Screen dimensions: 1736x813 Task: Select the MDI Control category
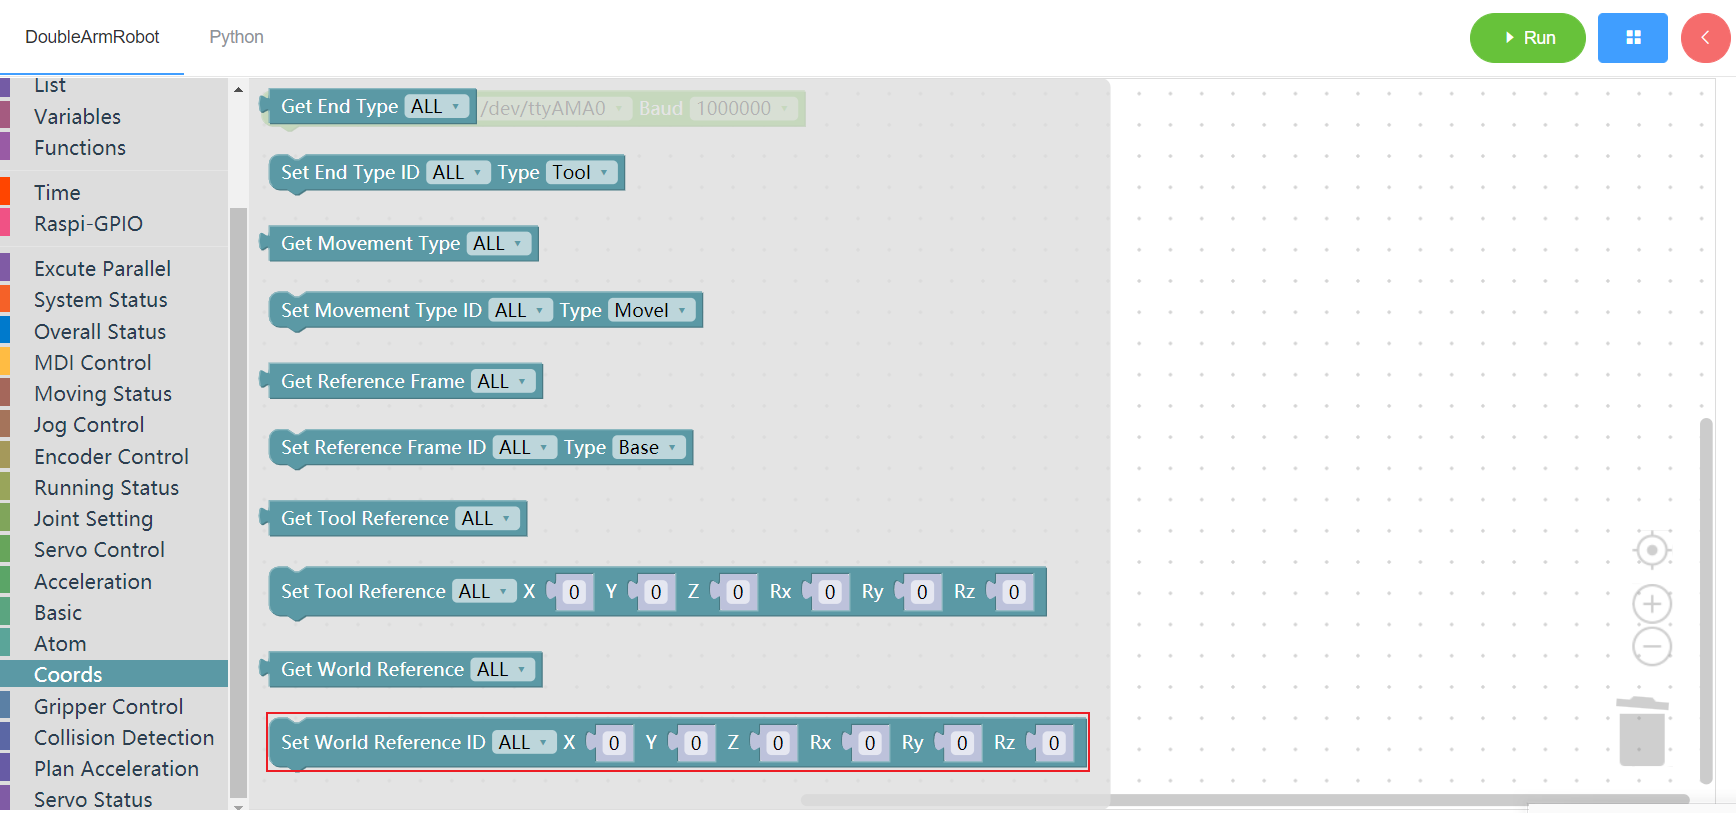click(x=114, y=362)
